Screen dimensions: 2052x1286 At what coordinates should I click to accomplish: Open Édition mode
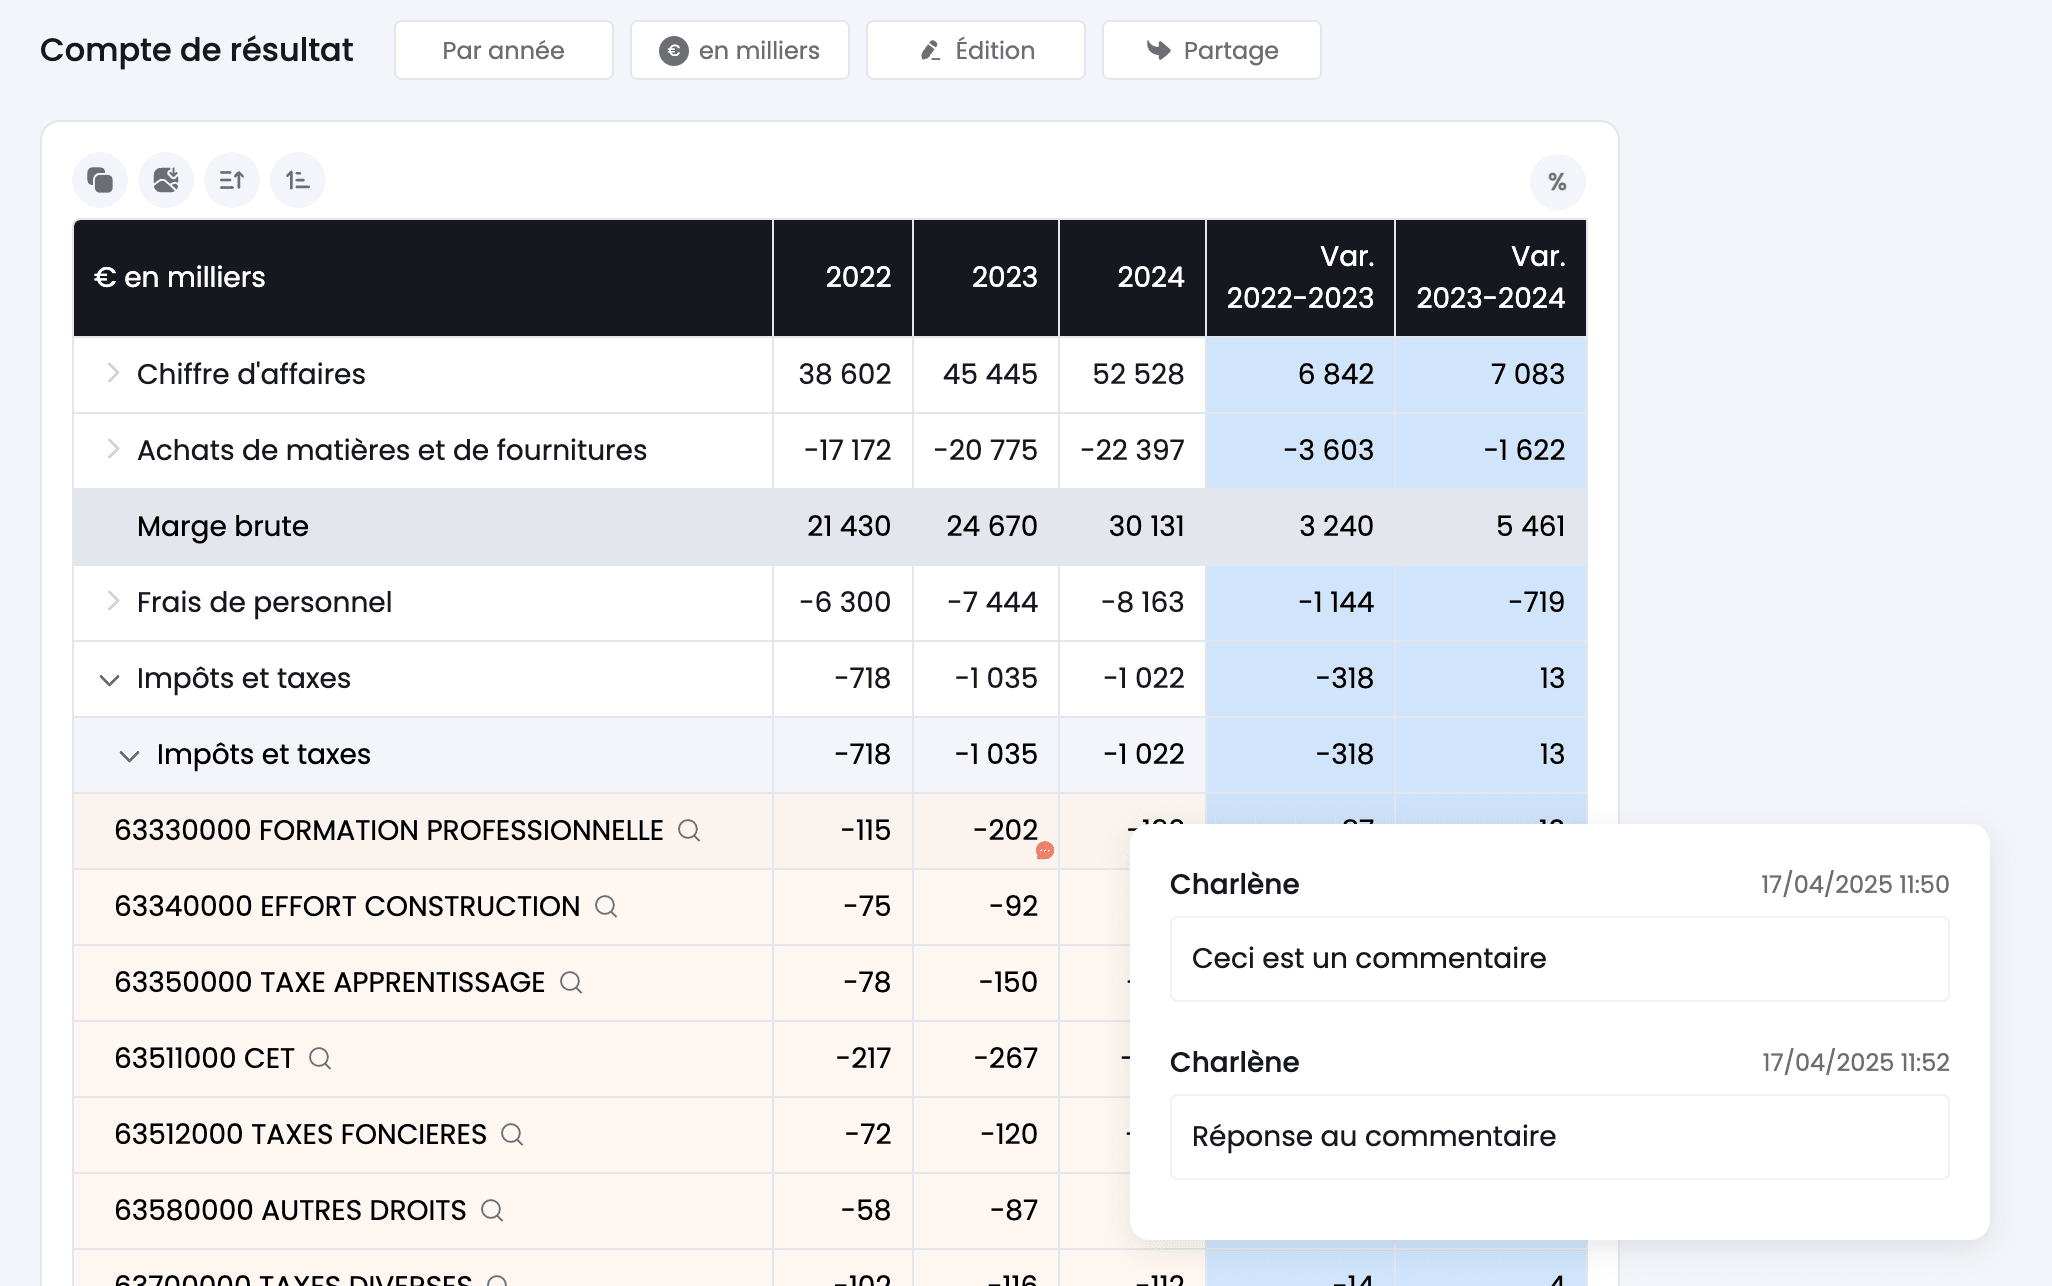click(x=976, y=50)
